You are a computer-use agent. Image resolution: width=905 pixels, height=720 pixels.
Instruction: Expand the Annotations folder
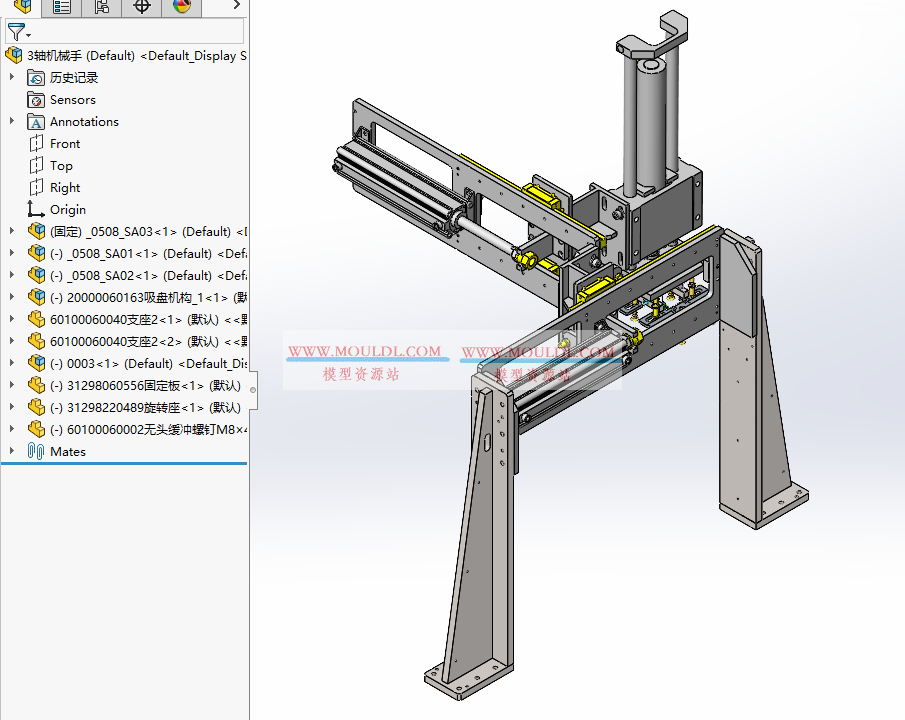[x=9, y=121]
